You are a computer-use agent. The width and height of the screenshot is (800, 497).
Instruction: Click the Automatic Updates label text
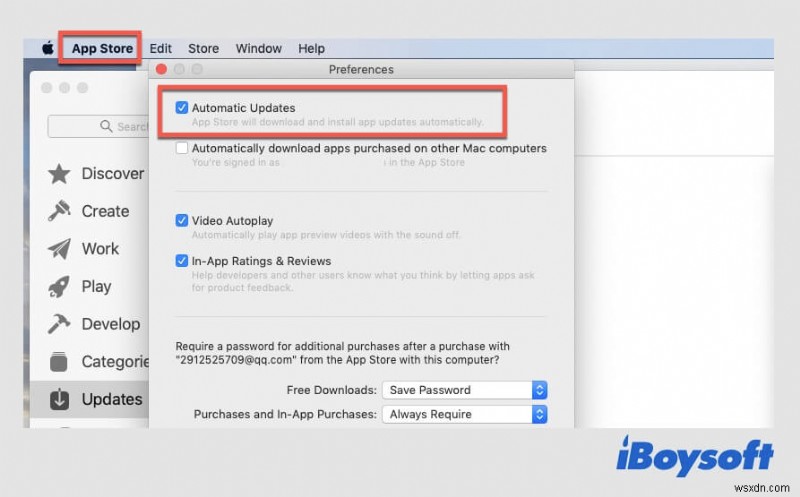coord(243,108)
